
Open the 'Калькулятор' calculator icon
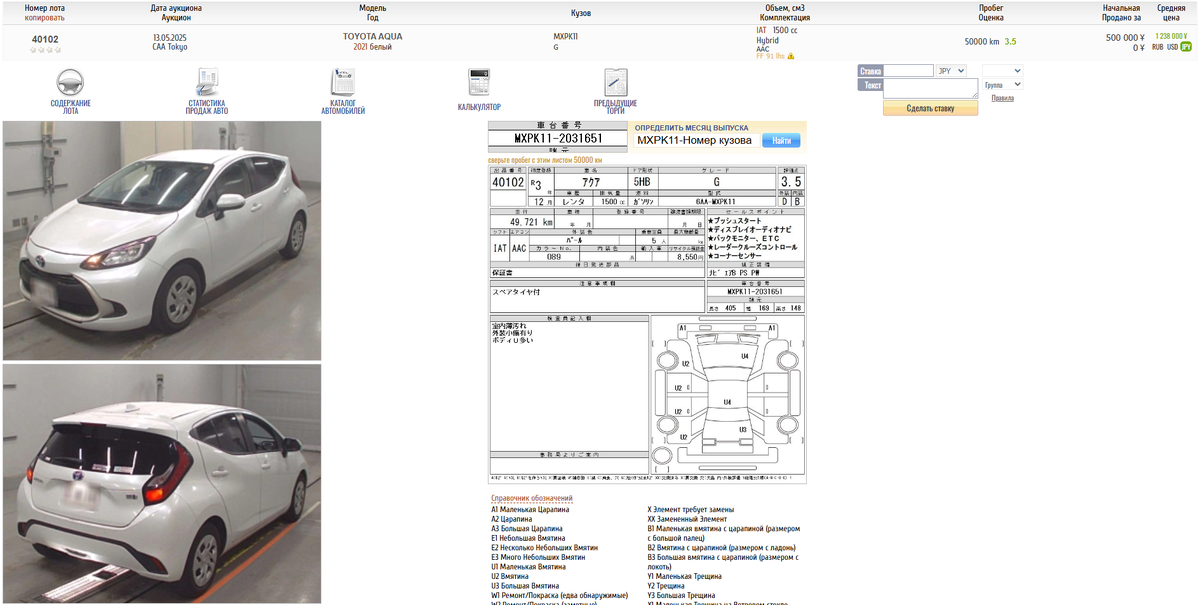(479, 83)
